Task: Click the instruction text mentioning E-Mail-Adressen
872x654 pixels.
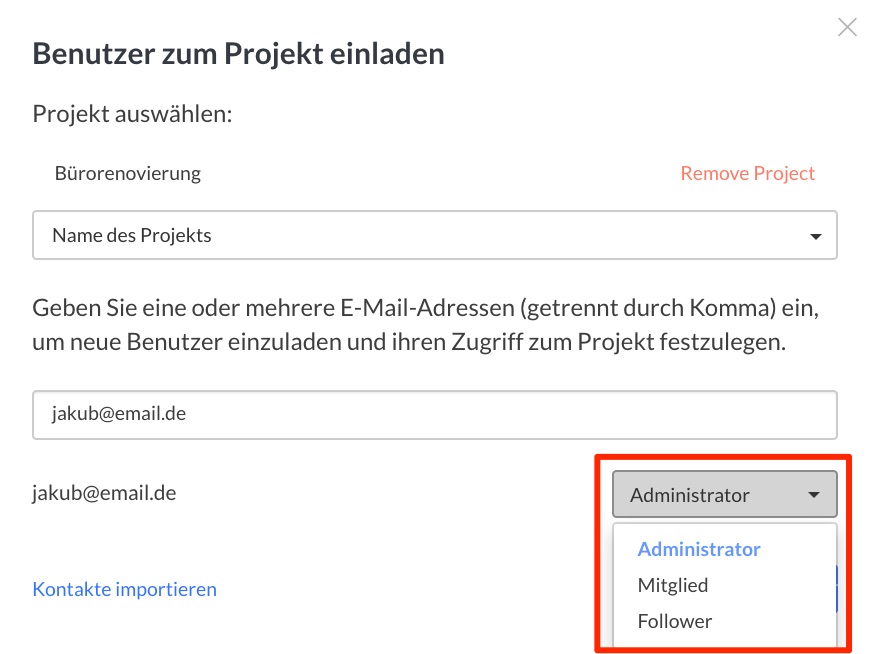Action: pos(425,325)
